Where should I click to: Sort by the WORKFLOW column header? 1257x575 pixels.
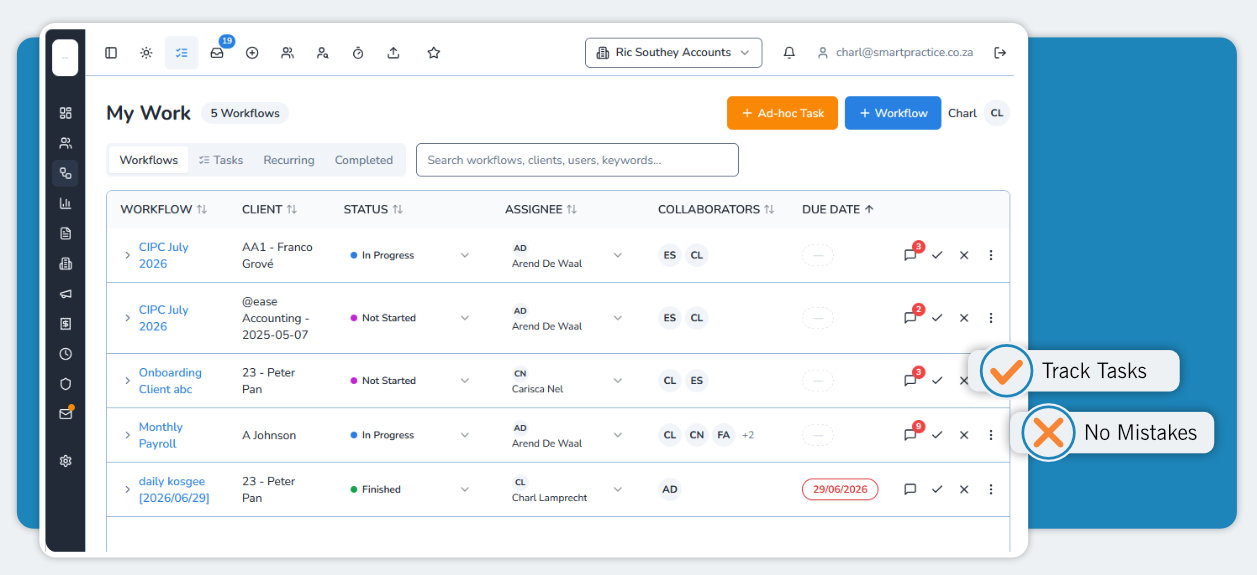click(x=164, y=209)
